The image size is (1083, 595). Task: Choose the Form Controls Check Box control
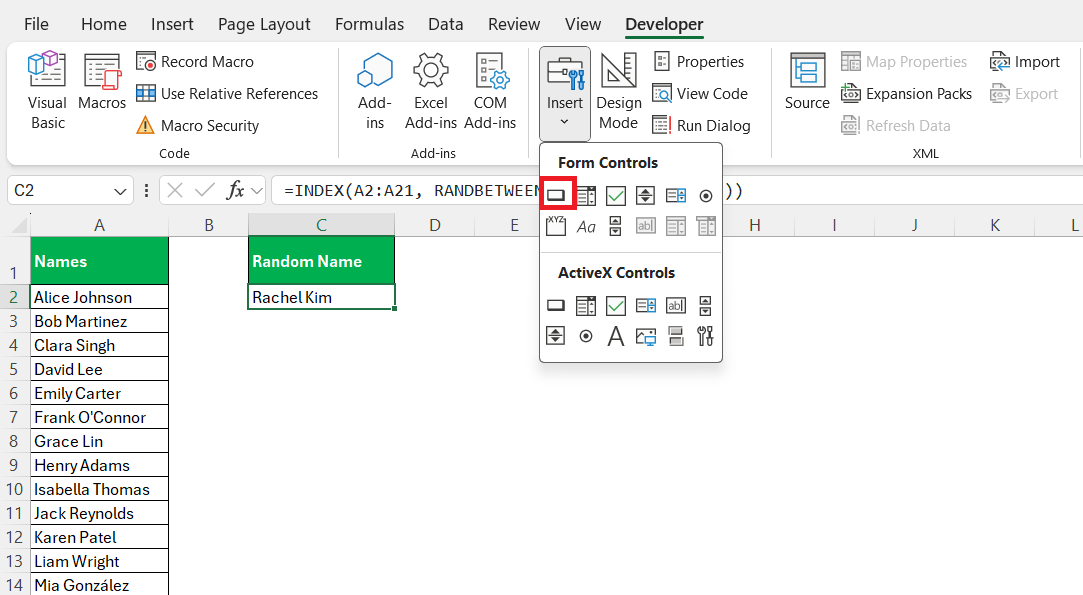pyautogui.click(x=615, y=196)
